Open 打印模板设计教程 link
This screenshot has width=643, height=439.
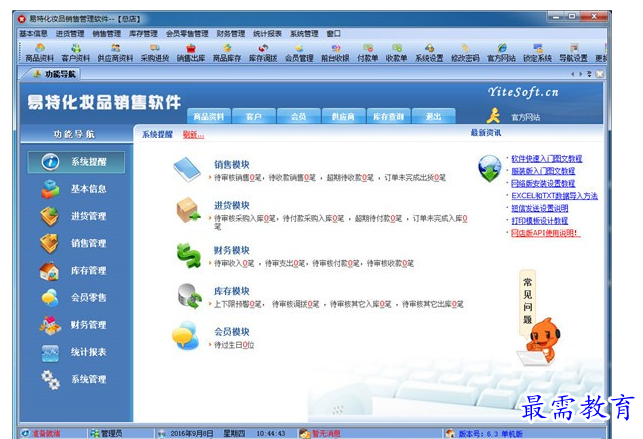pos(540,221)
